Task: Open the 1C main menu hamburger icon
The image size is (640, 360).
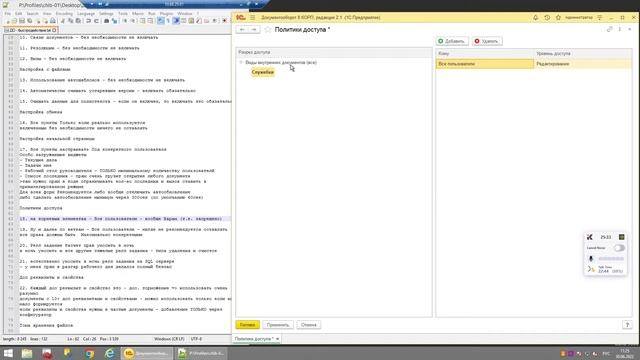Action: tap(252, 18)
